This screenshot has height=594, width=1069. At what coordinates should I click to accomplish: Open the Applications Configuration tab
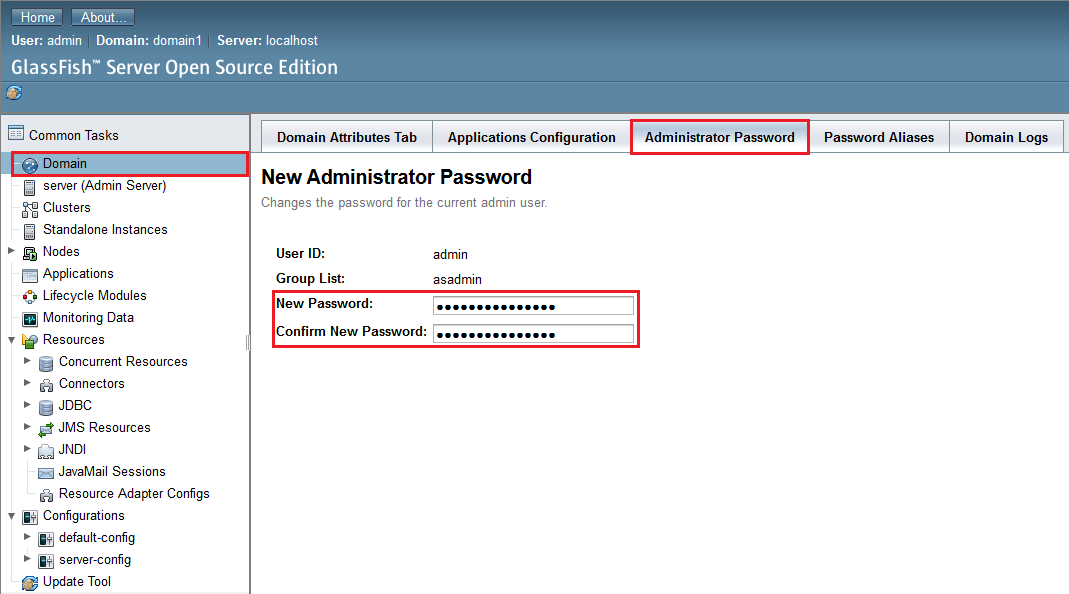[531, 137]
